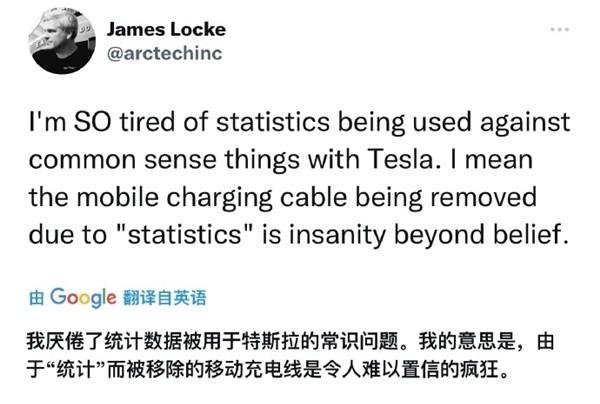Click the quoted "statistics" word in tweet
The height and width of the screenshot is (404, 600).
(x=184, y=235)
